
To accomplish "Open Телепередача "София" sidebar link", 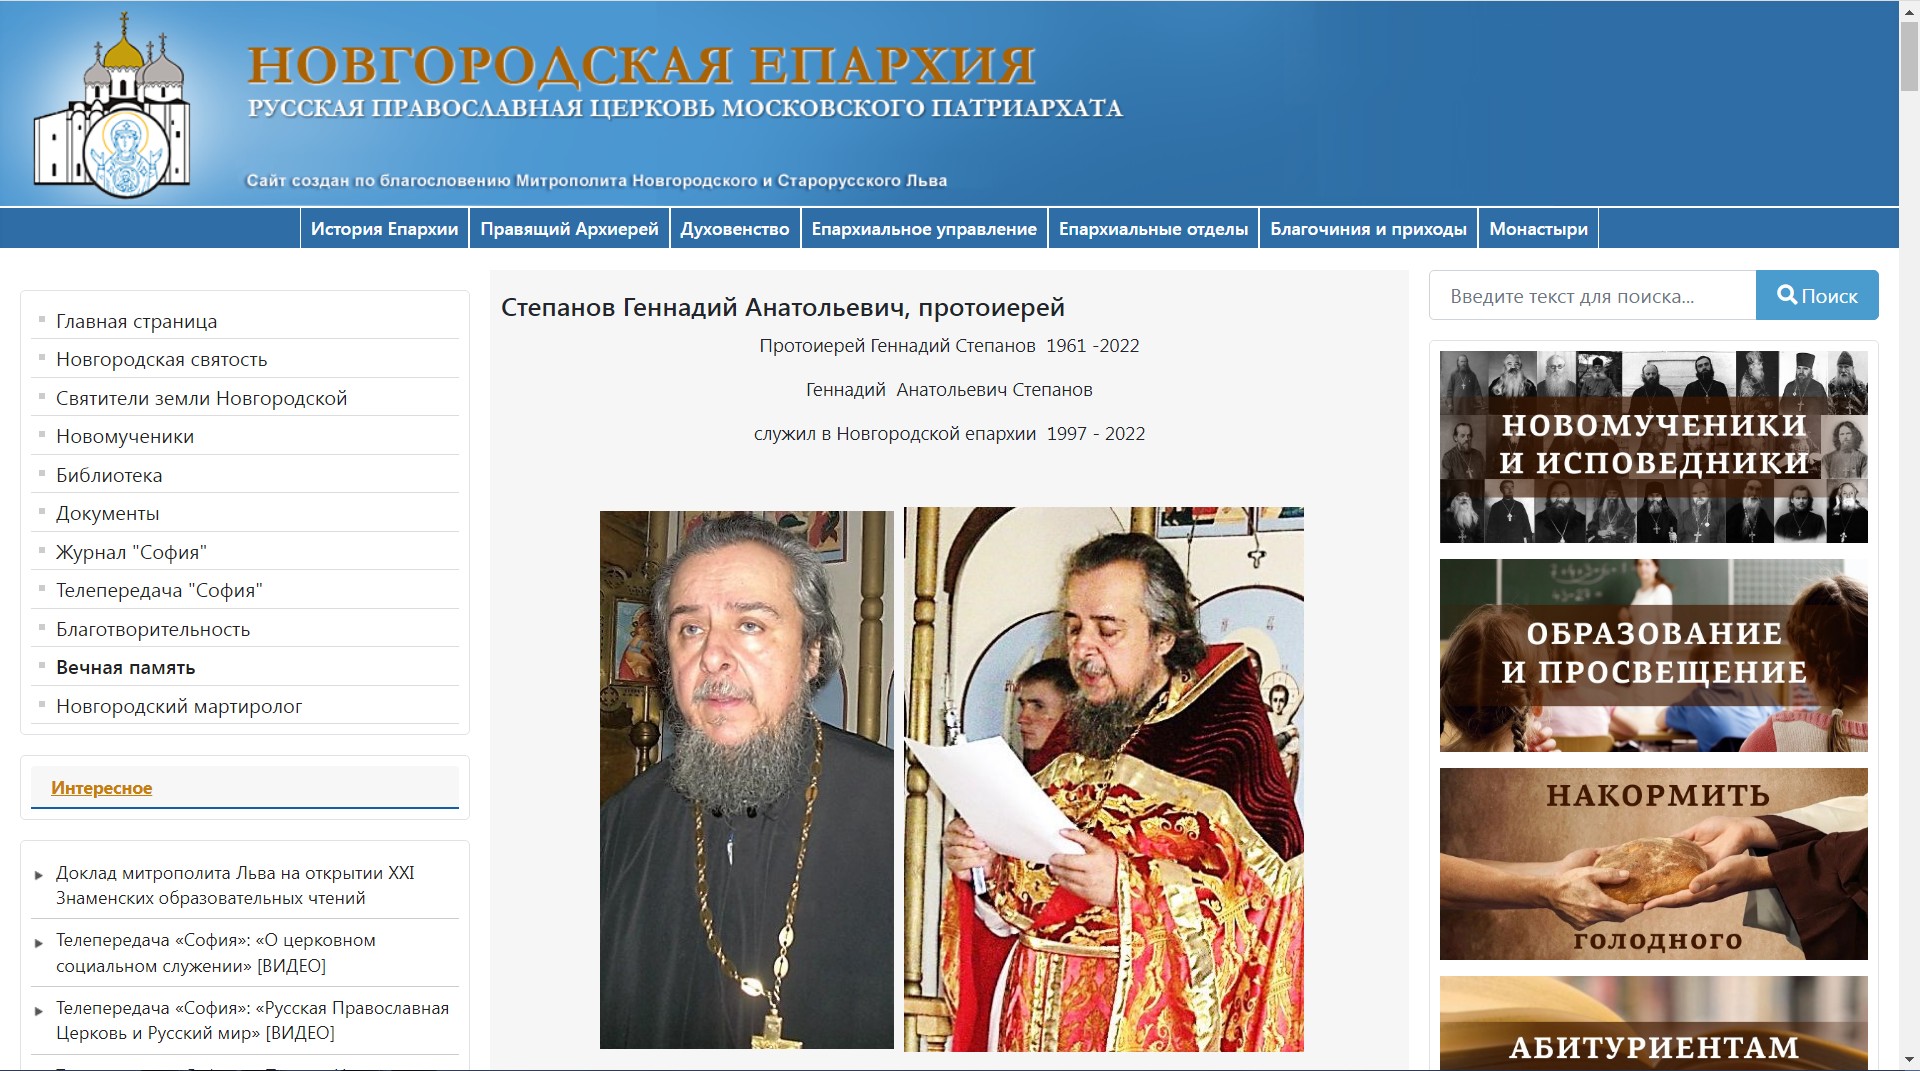I will coord(159,590).
